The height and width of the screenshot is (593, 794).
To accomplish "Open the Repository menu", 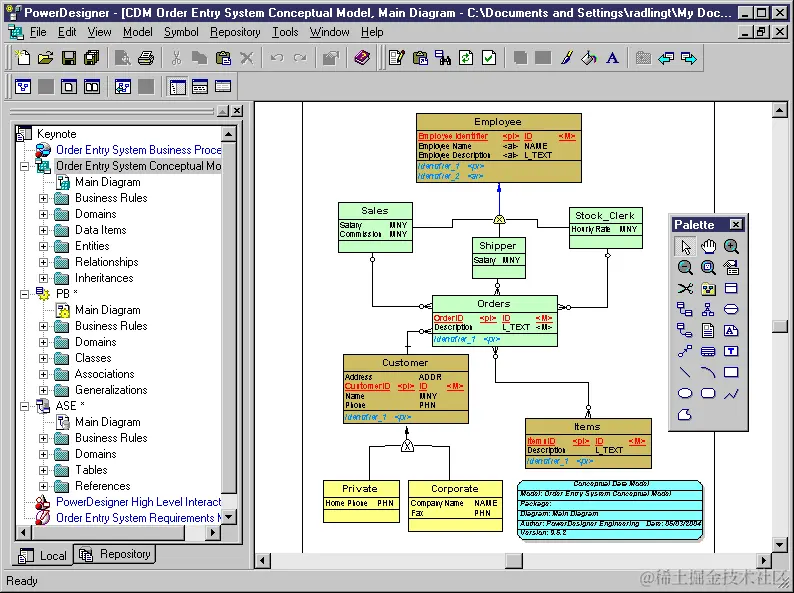I will point(235,32).
